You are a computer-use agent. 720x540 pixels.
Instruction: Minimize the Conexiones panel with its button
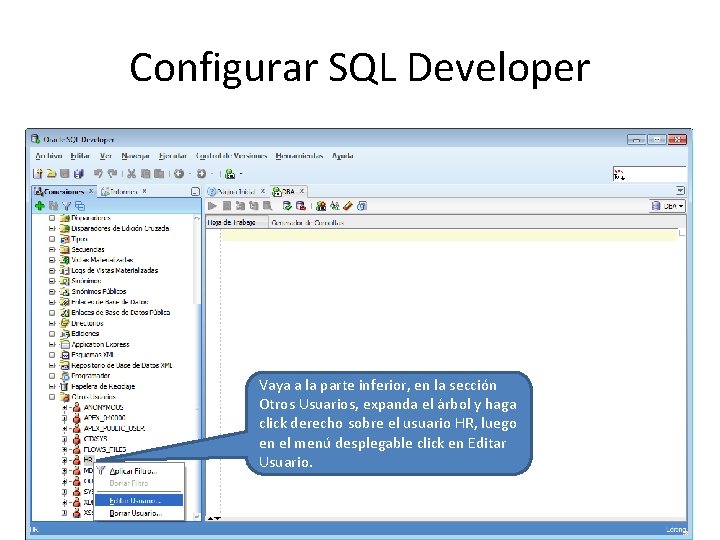pos(195,191)
